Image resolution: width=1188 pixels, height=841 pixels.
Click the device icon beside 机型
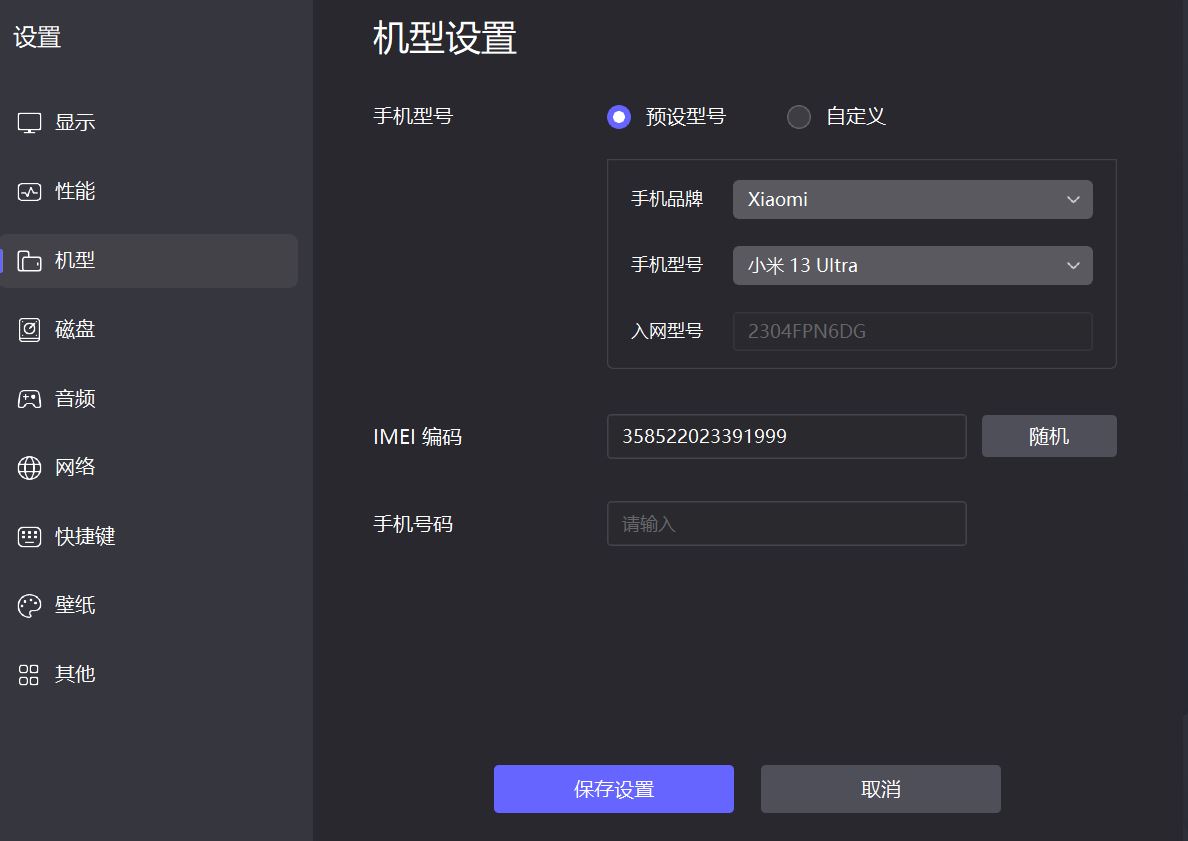30,261
